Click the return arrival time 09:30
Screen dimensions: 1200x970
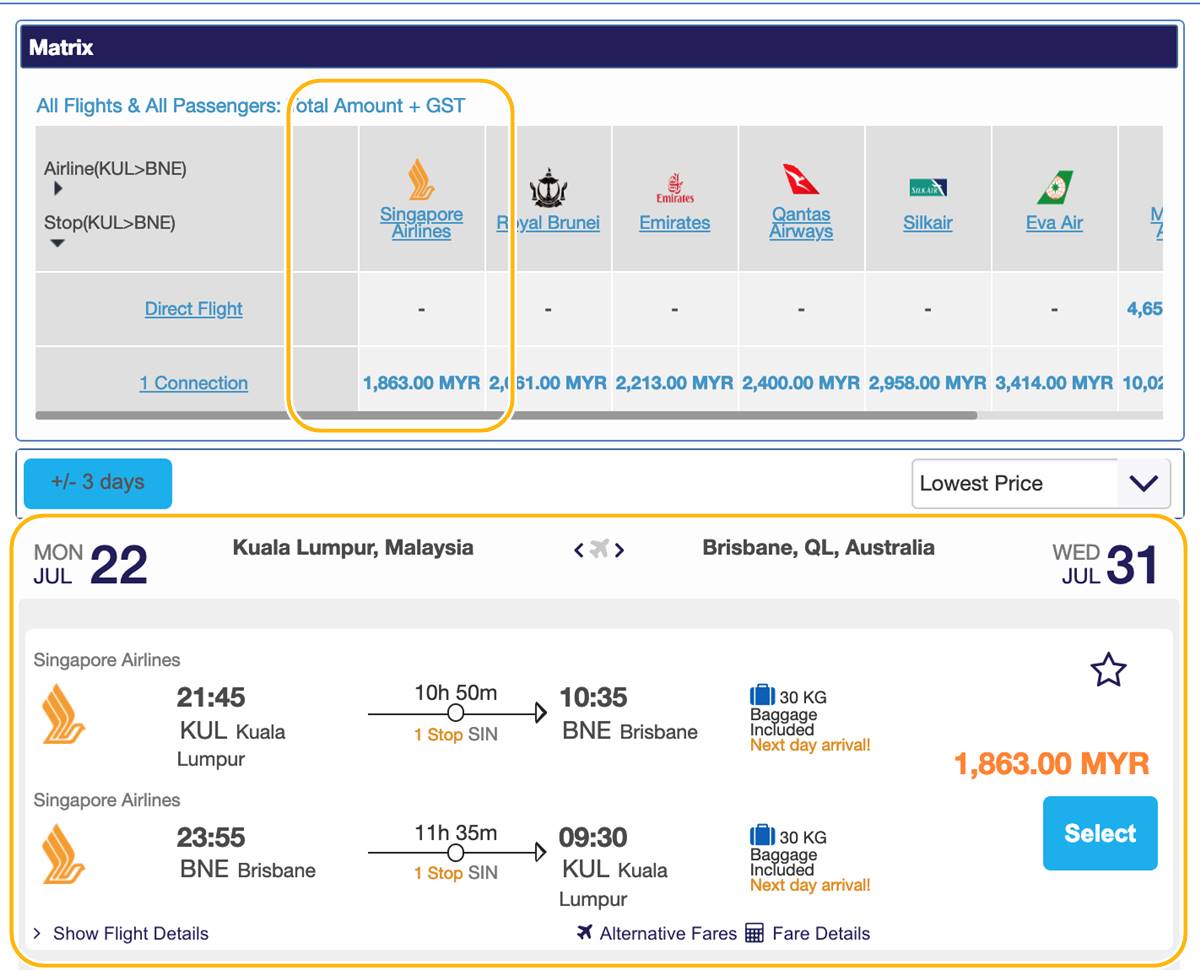coord(593,837)
